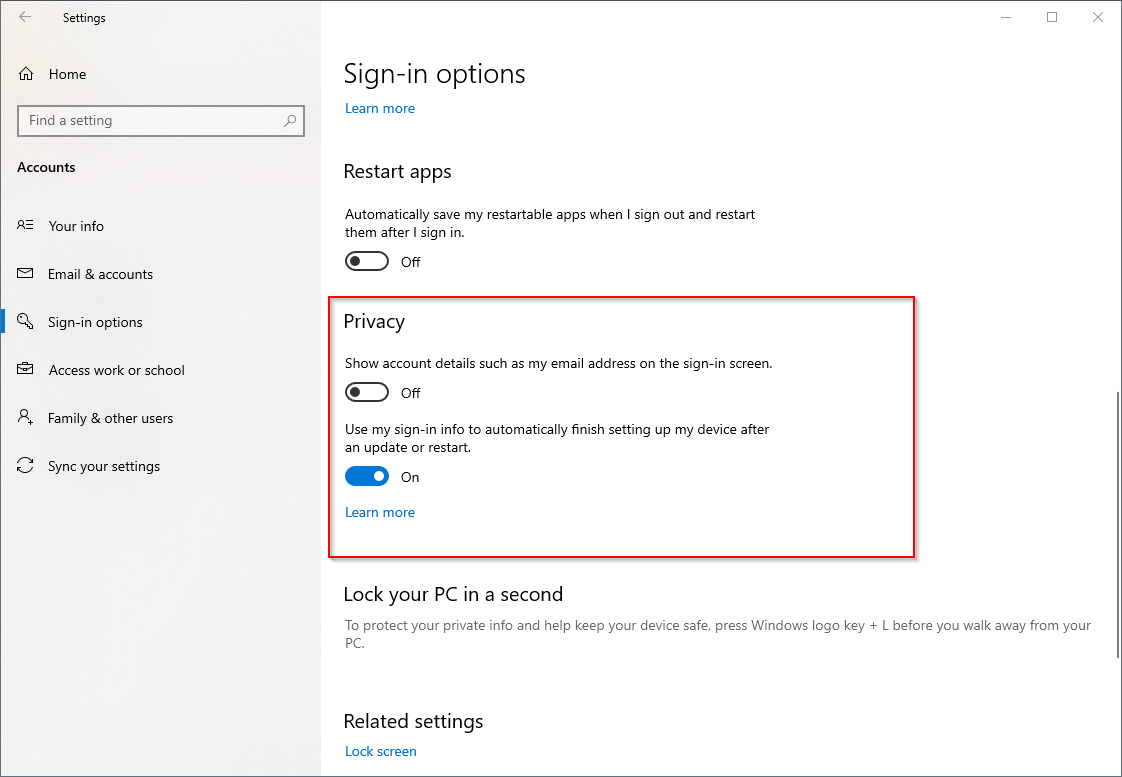The image size is (1122, 777).
Task: Select Sync your settings in sidebar
Action: tap(104, 466)
